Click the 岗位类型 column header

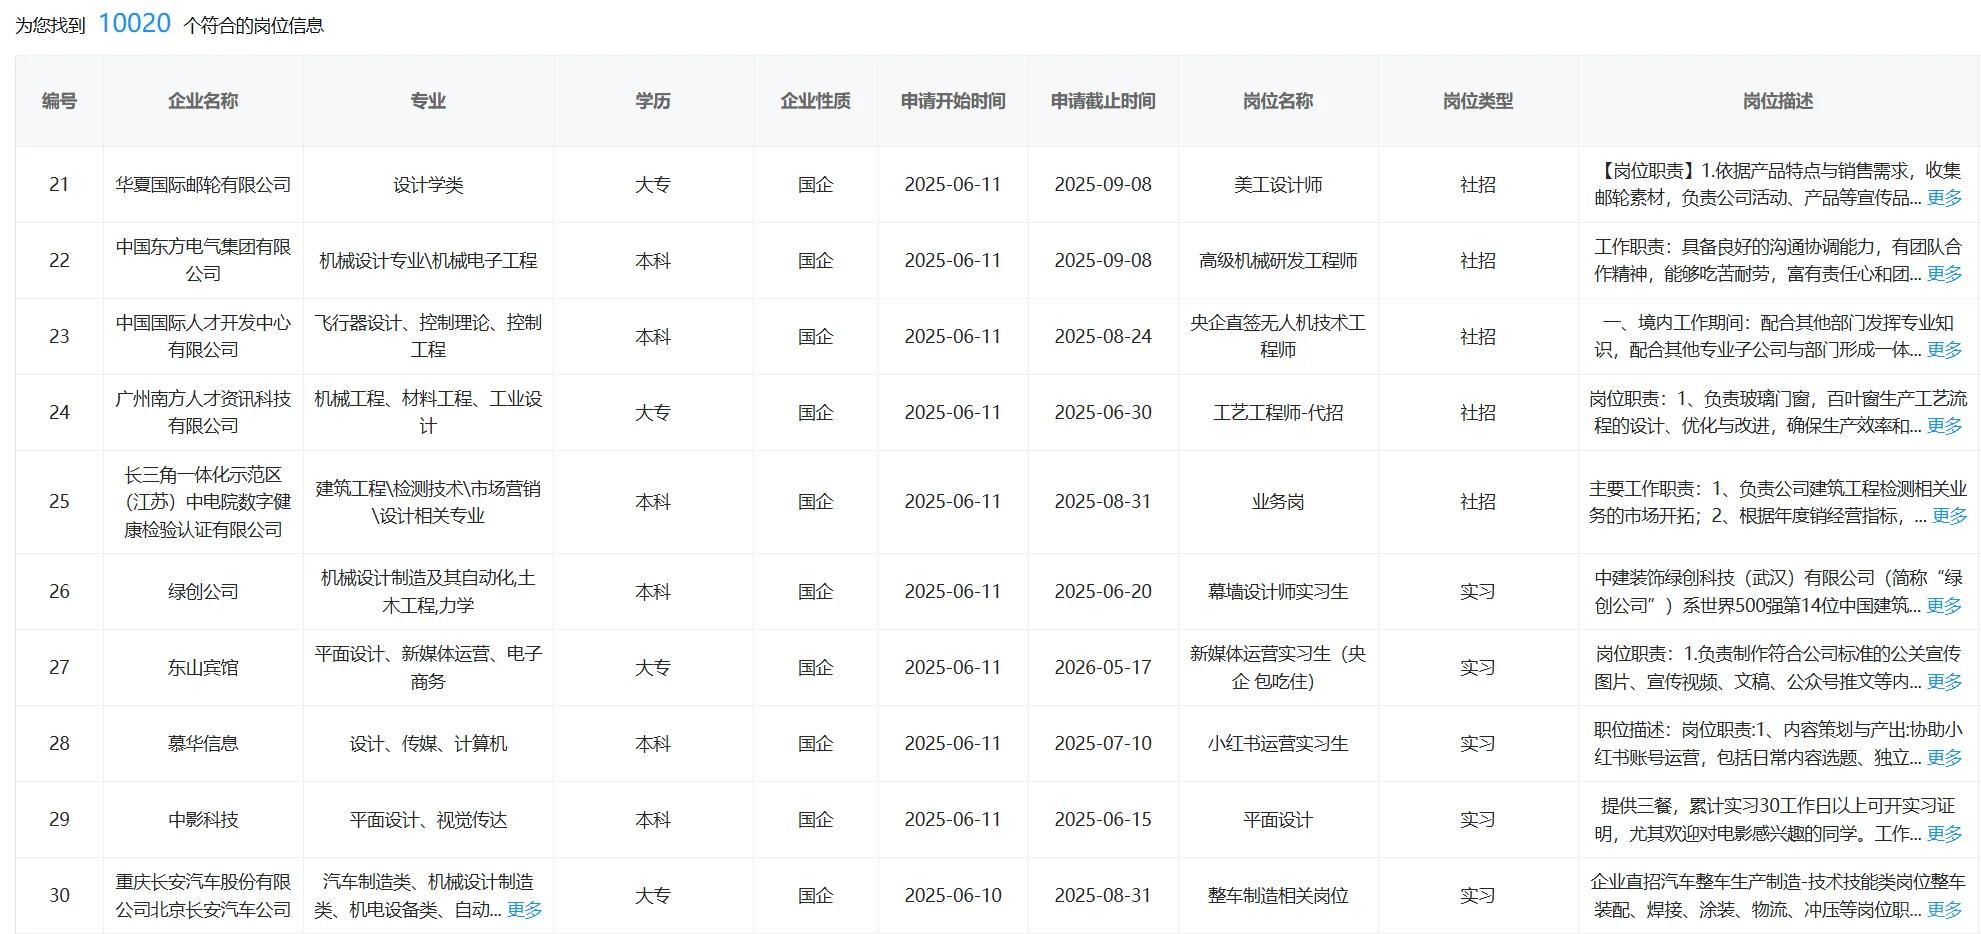(x=1477, y=100)
